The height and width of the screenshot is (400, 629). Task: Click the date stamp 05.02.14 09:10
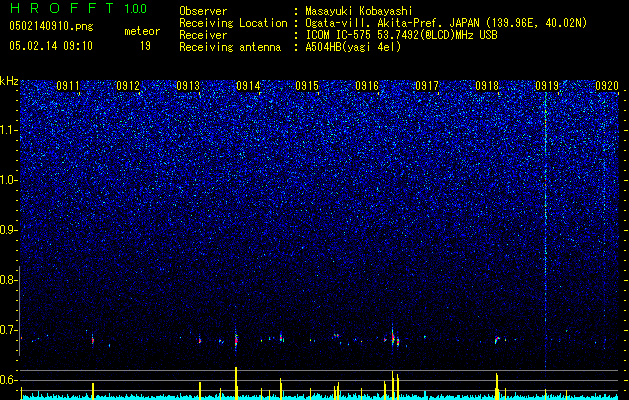[x=51, y=46]
